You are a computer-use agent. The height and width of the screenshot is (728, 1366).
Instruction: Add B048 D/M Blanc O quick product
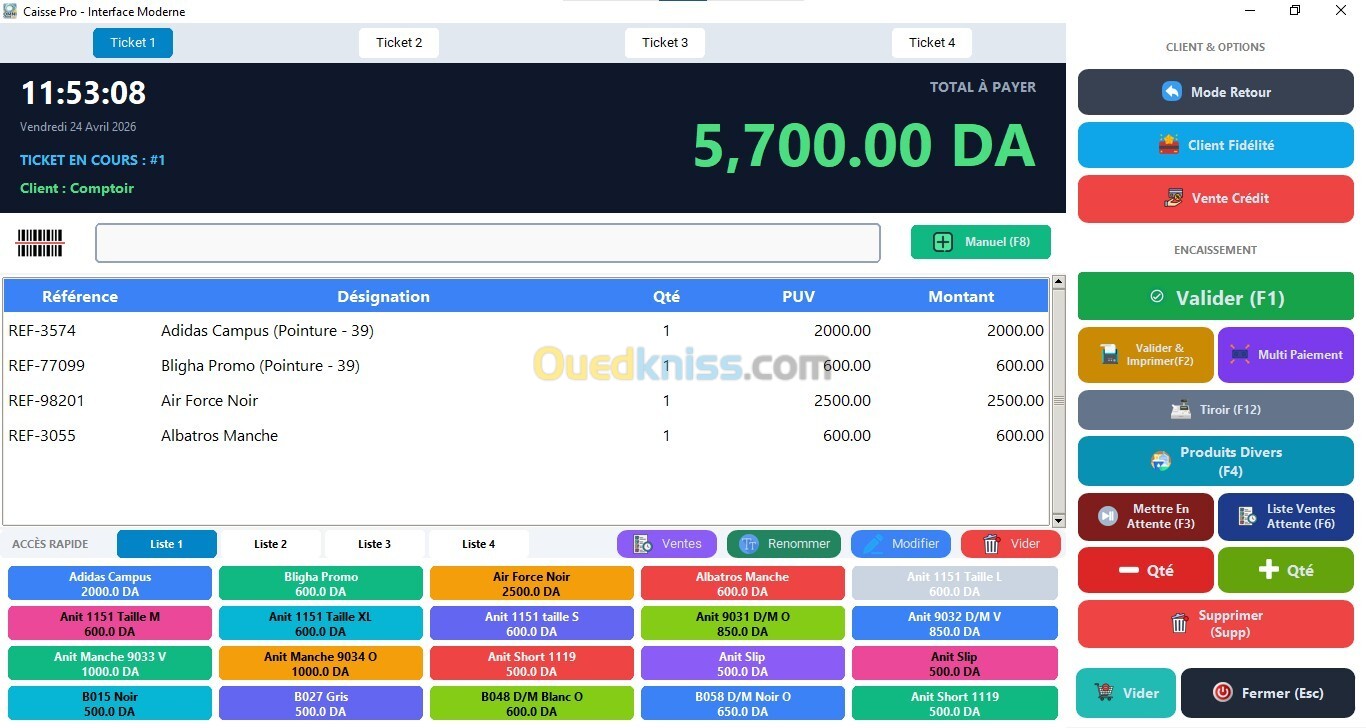pos(532,704)
